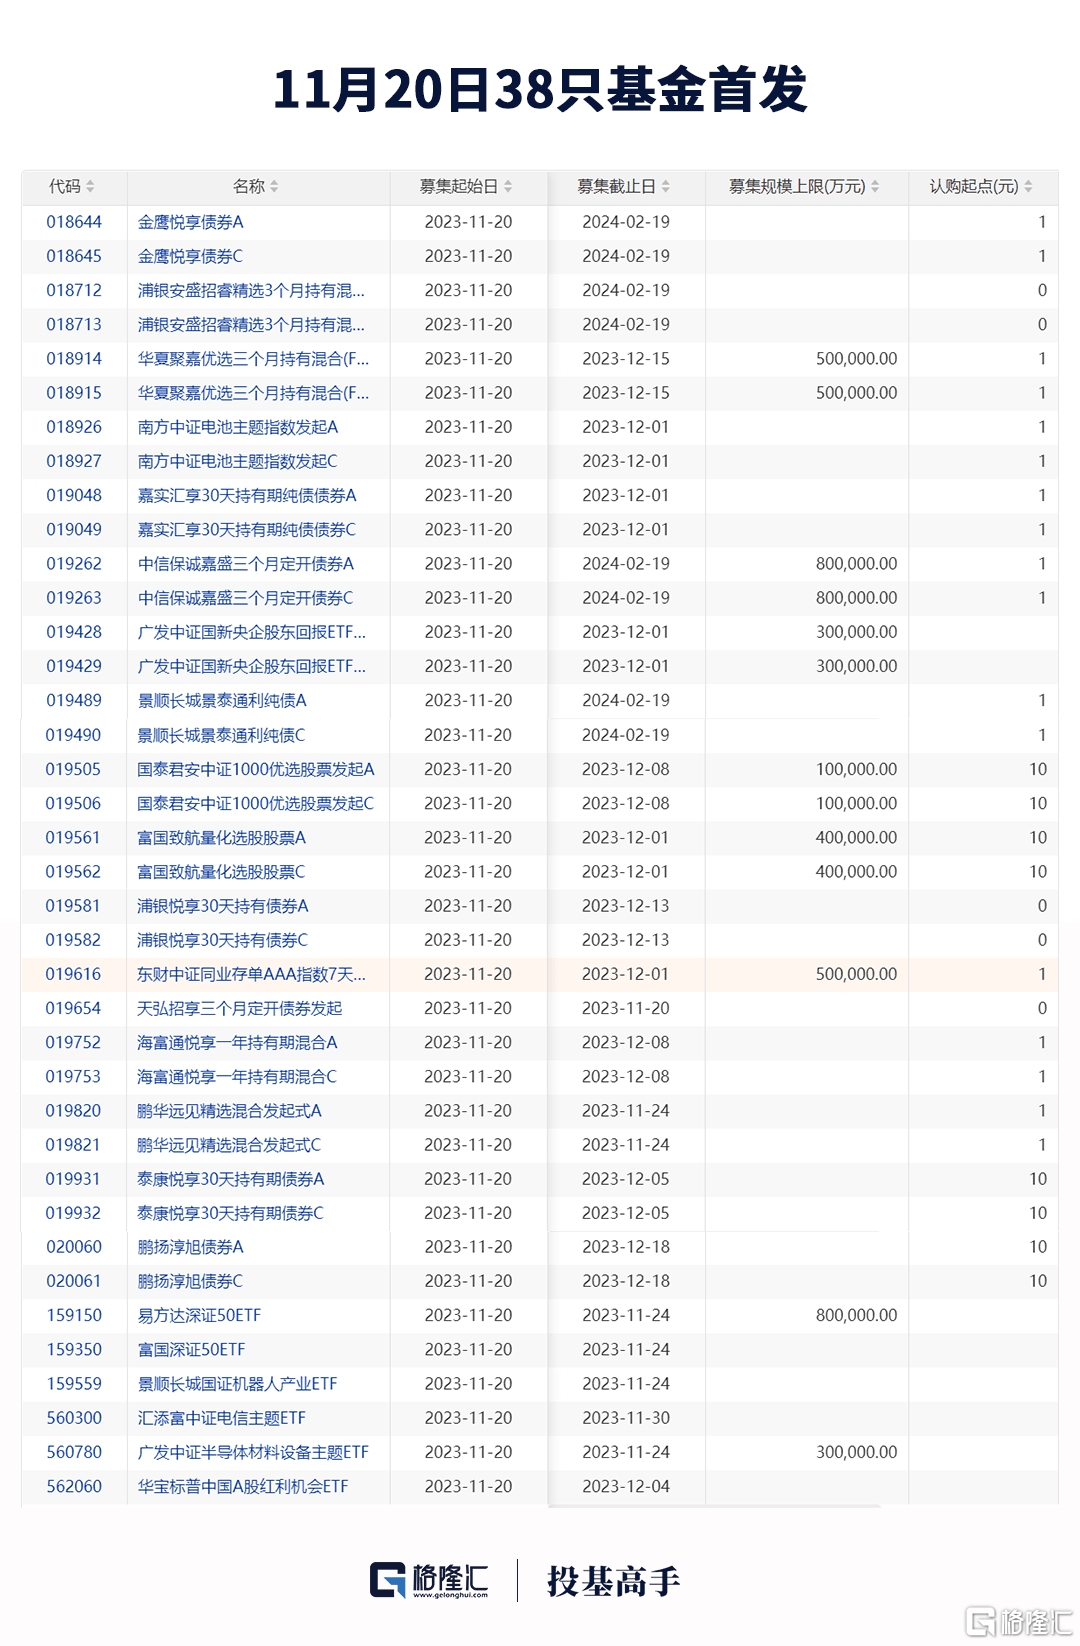Open the 金鹰悦享债券A fund name
This screenshot has height=1646, width=1080.
[191, 222]
